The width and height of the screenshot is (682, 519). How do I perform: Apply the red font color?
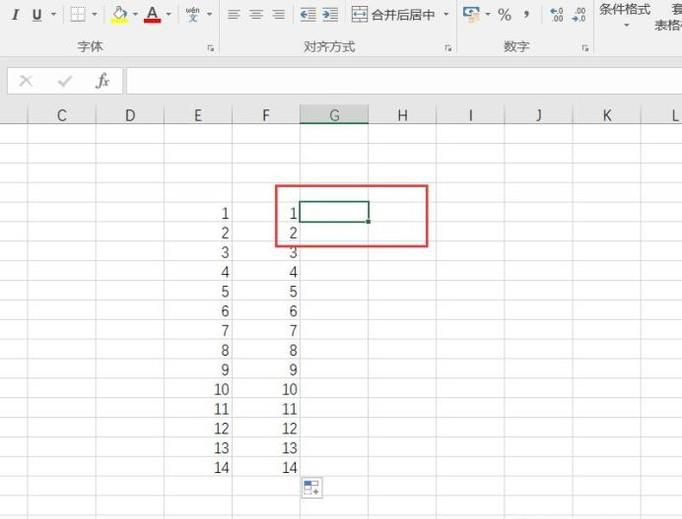152,15
